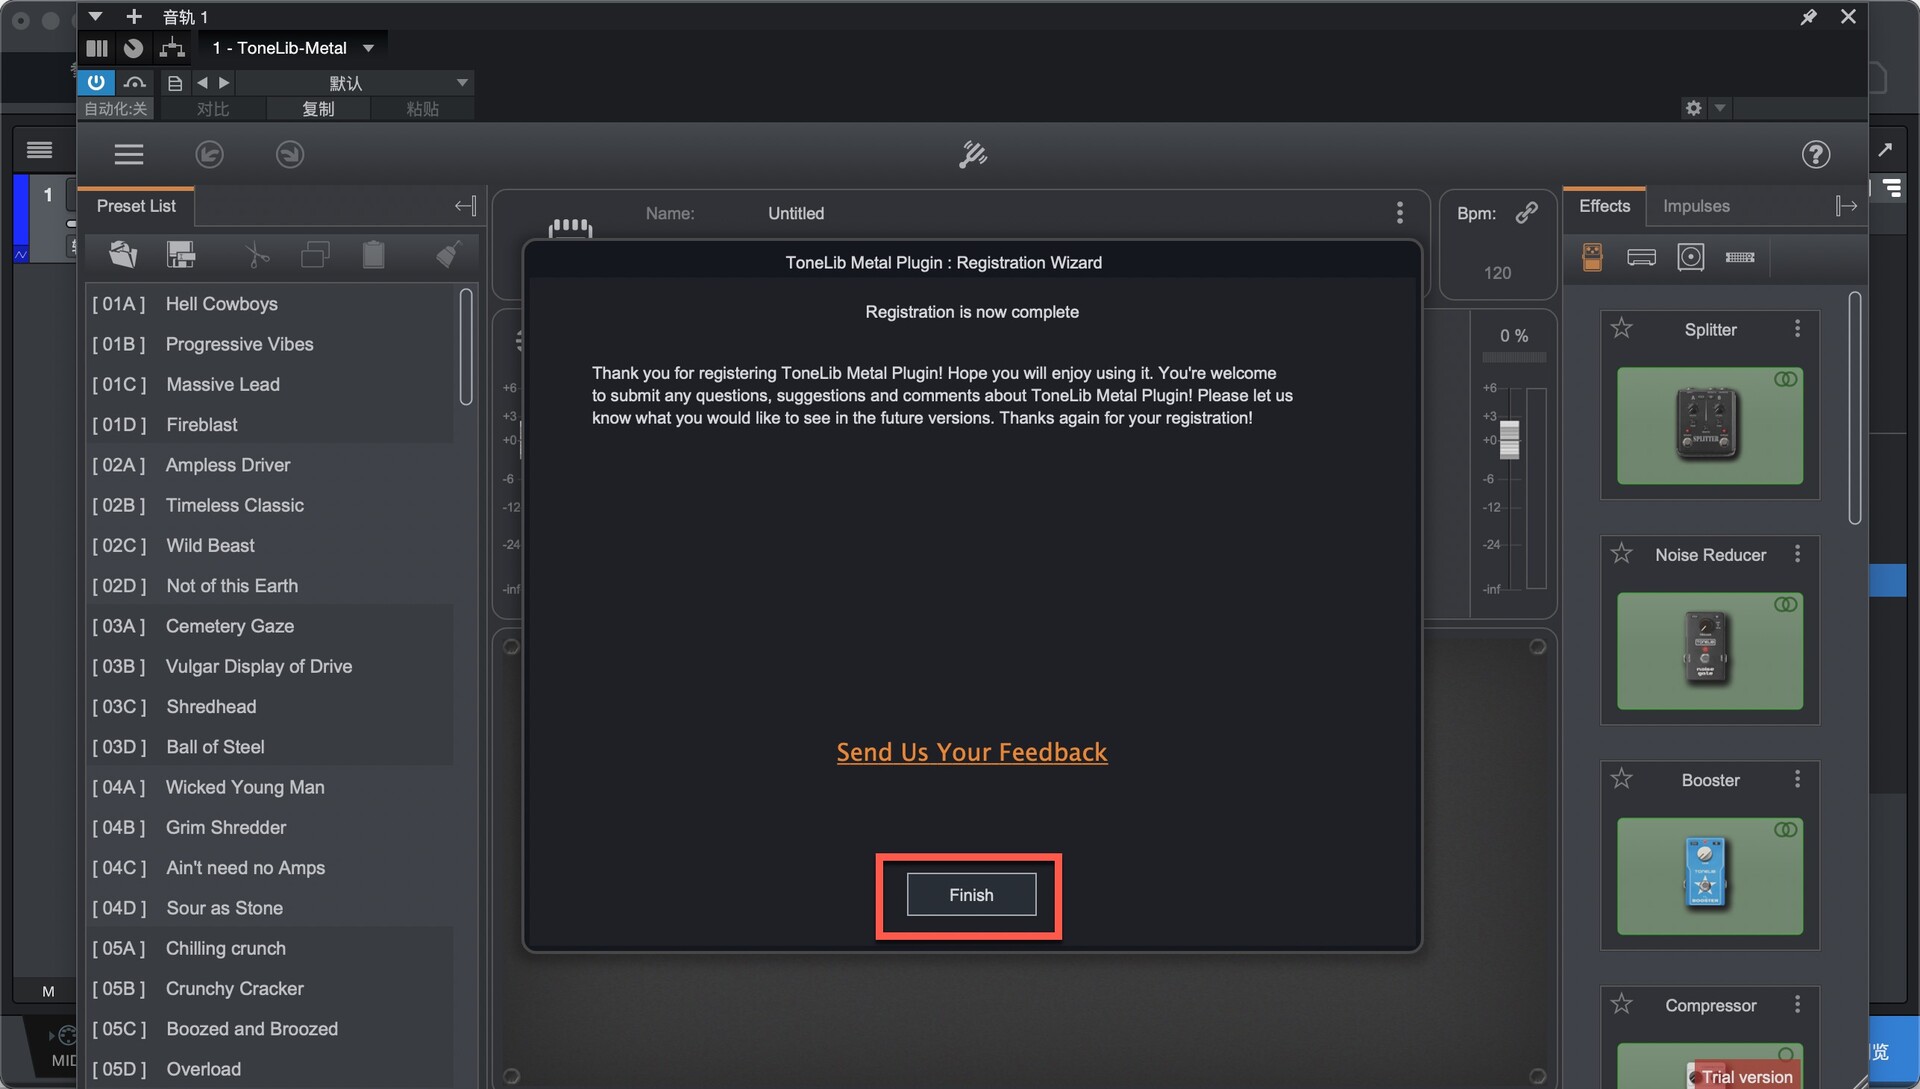1920x1089 pixels.
Task: Click the host preset file icon
Action: tap(175, 83)
